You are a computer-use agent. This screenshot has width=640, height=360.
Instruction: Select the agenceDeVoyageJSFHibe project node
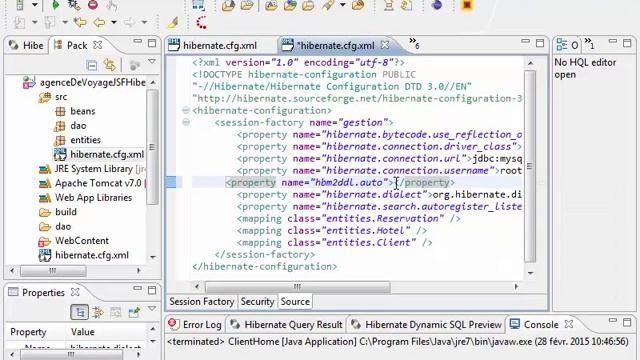(84, 82)
